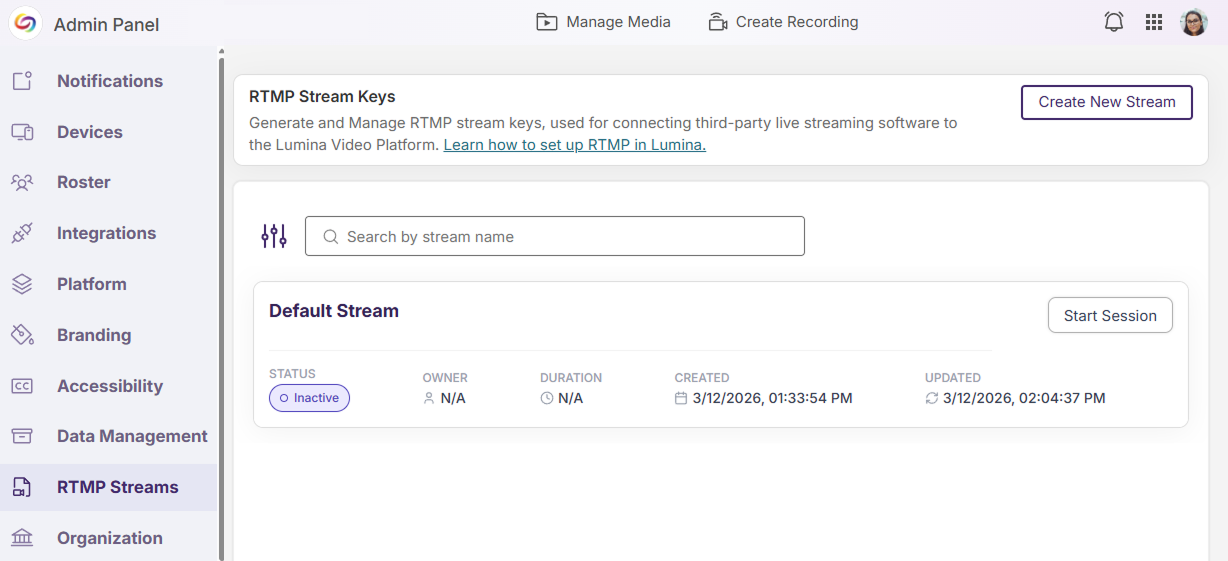1228x561 pixels.
Task: Click the Inactive status badge
Action: (x=309, y=398)
